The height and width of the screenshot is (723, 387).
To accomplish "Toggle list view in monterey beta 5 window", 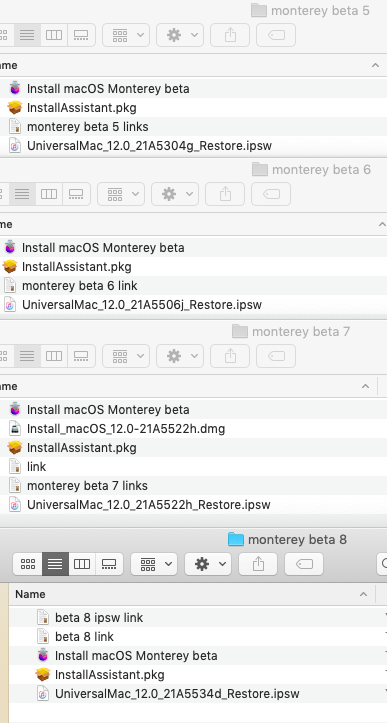I will point(27,35).
